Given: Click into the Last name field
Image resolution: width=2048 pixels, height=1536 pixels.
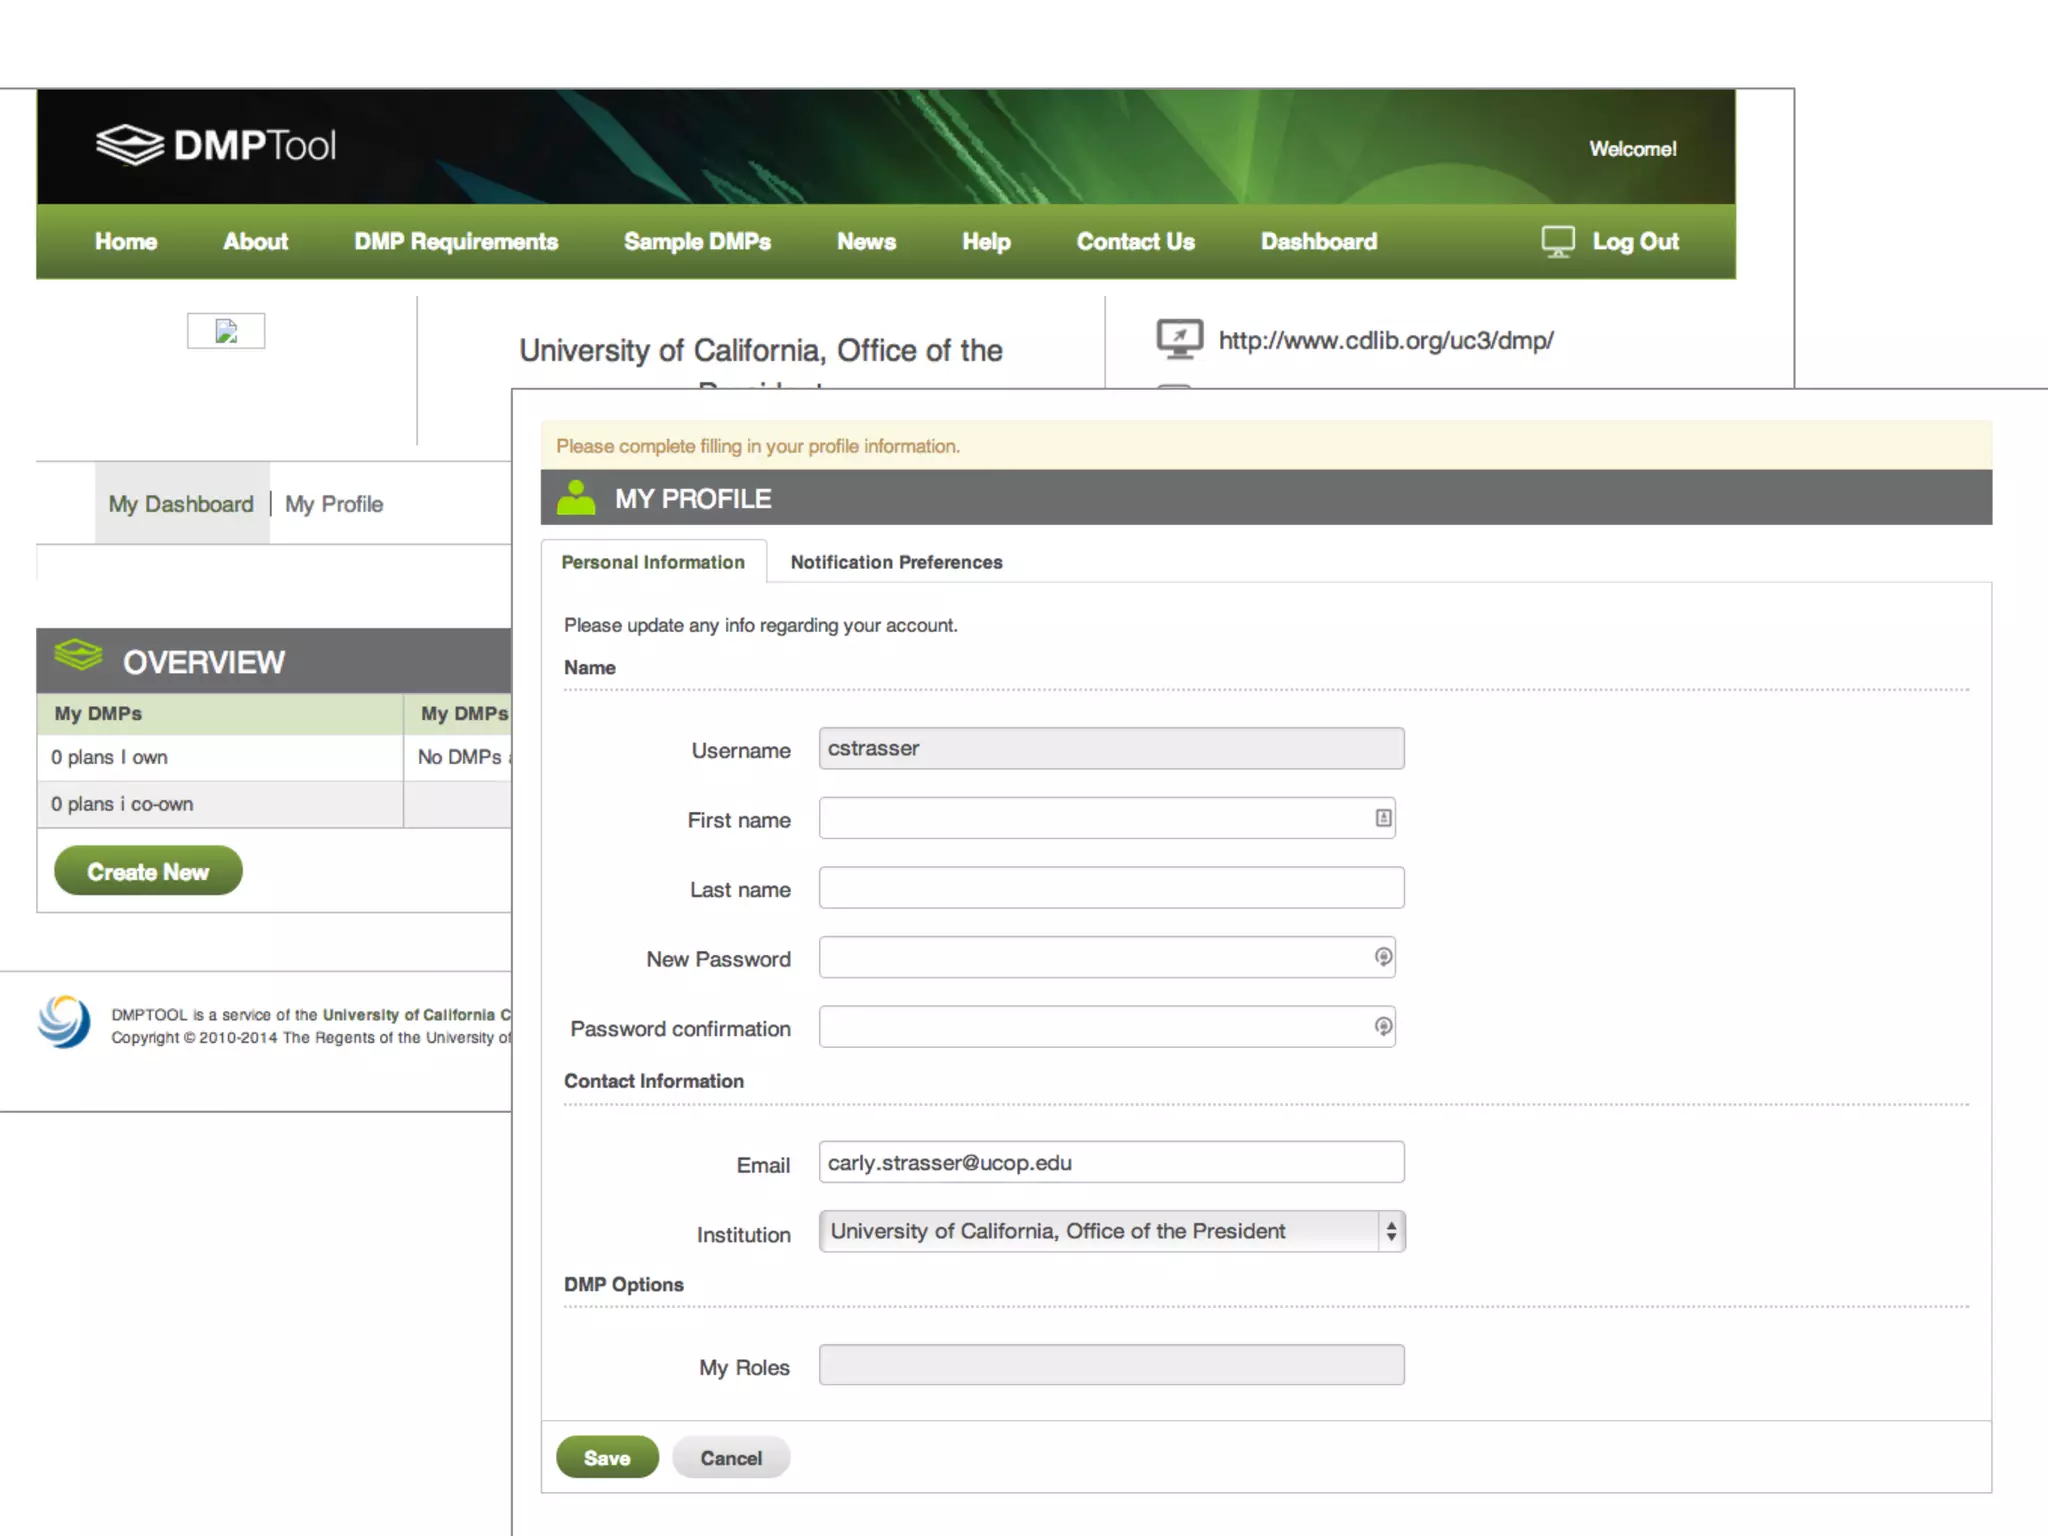Looking at the screenshot, I should click(1111, 888).
